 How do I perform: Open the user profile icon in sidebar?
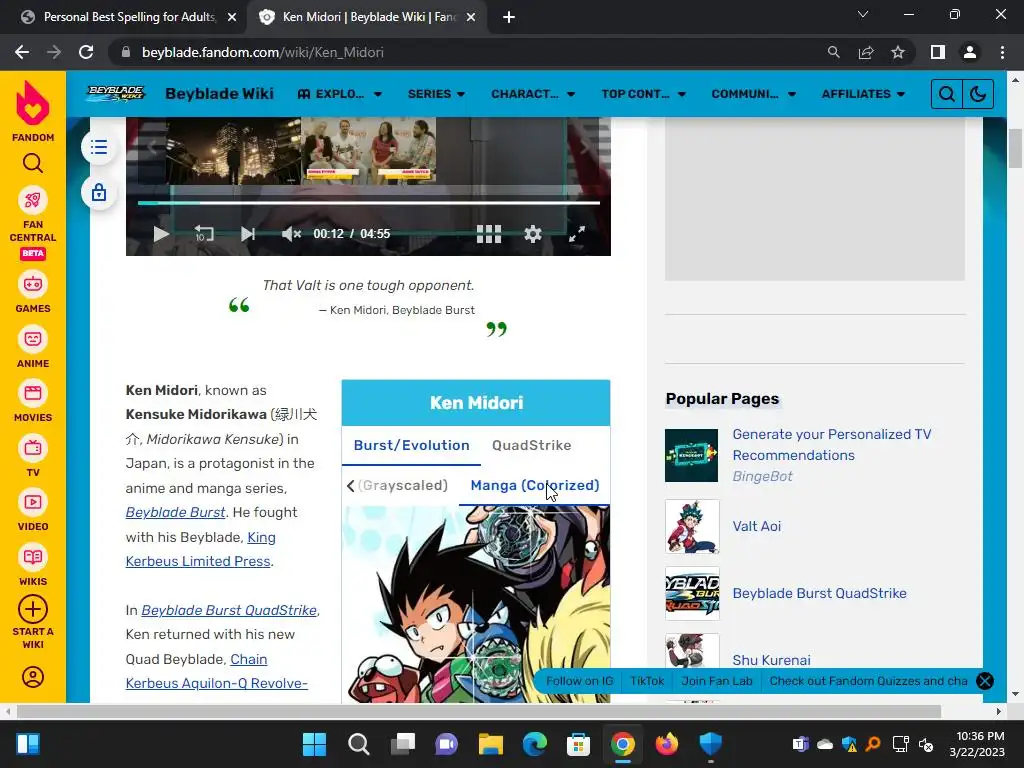33,677
